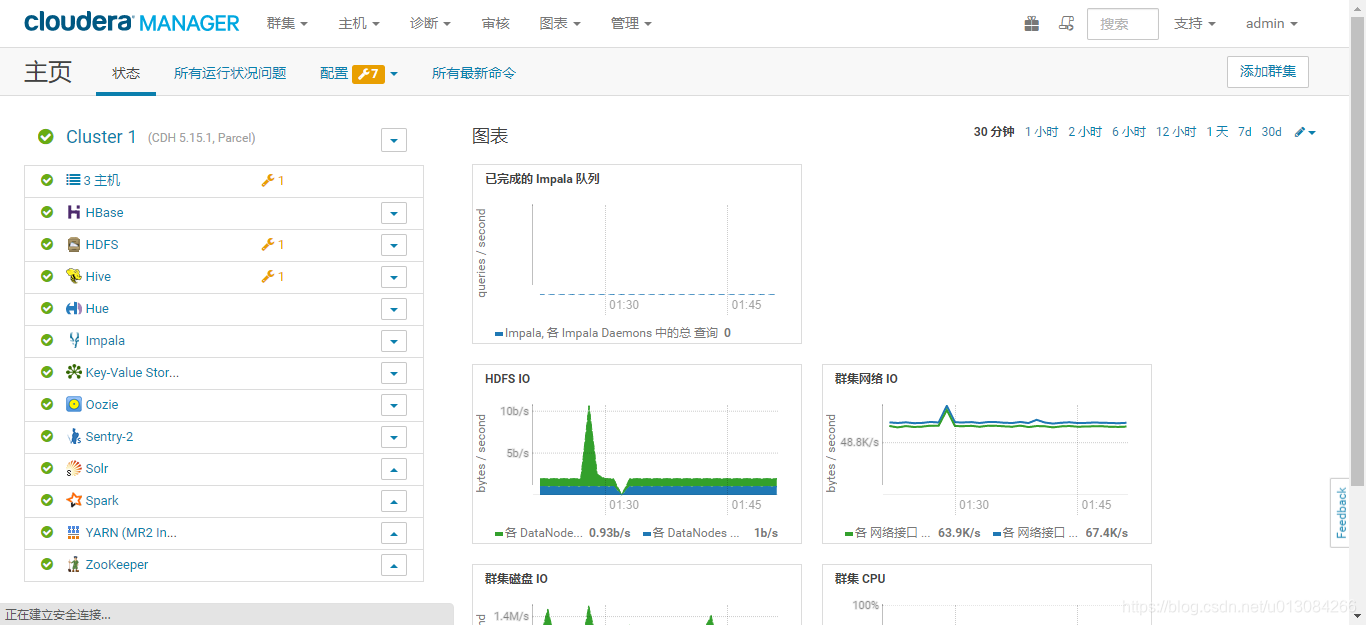
Task: Open the 审核 menu item
Action: click(495, 23)
